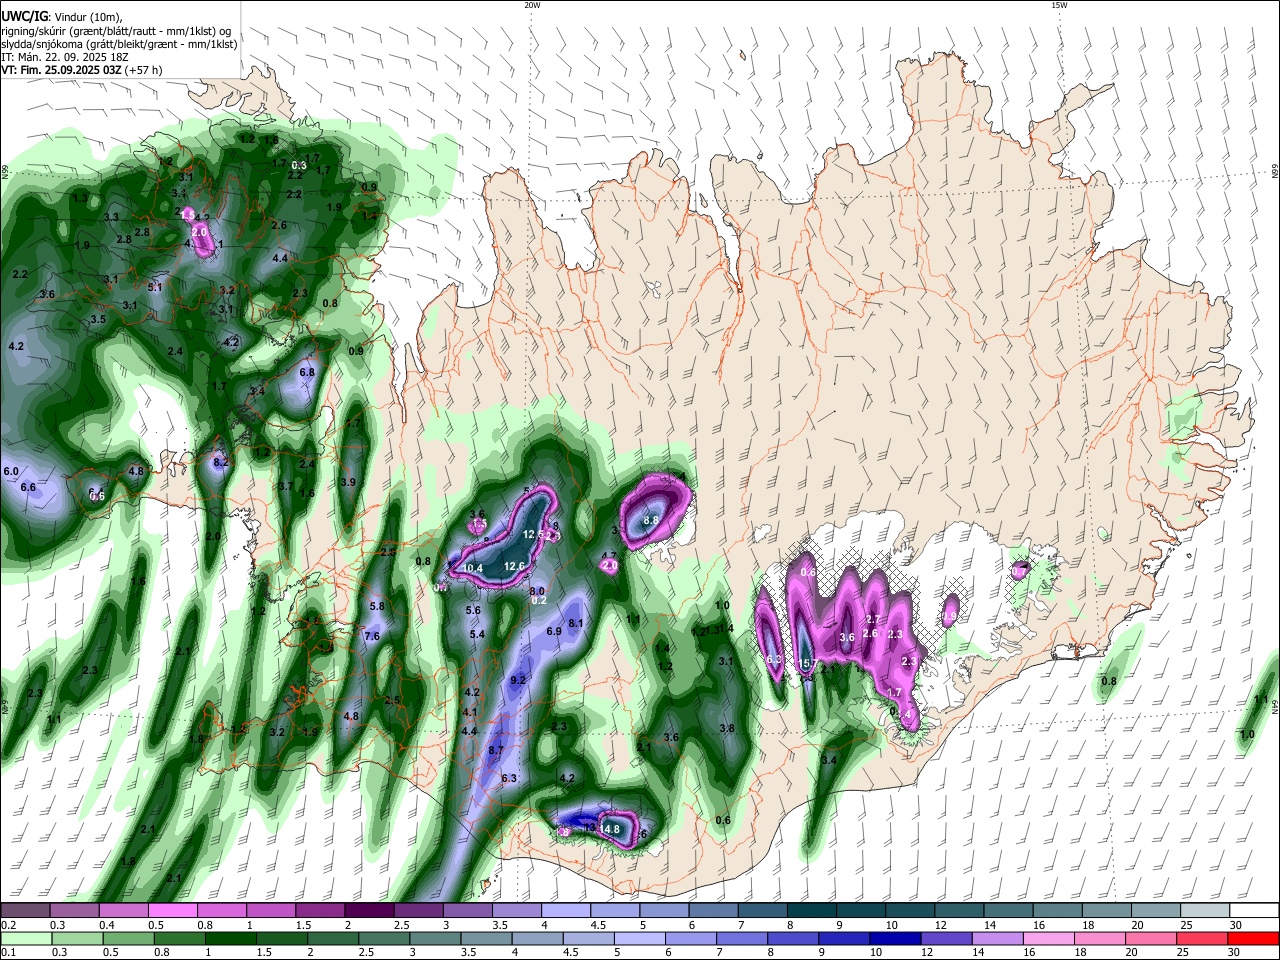Click the 3.9 rain value
Image resolution: width=1280 pixels, height=960 pixels.
[x=348, y=482]
